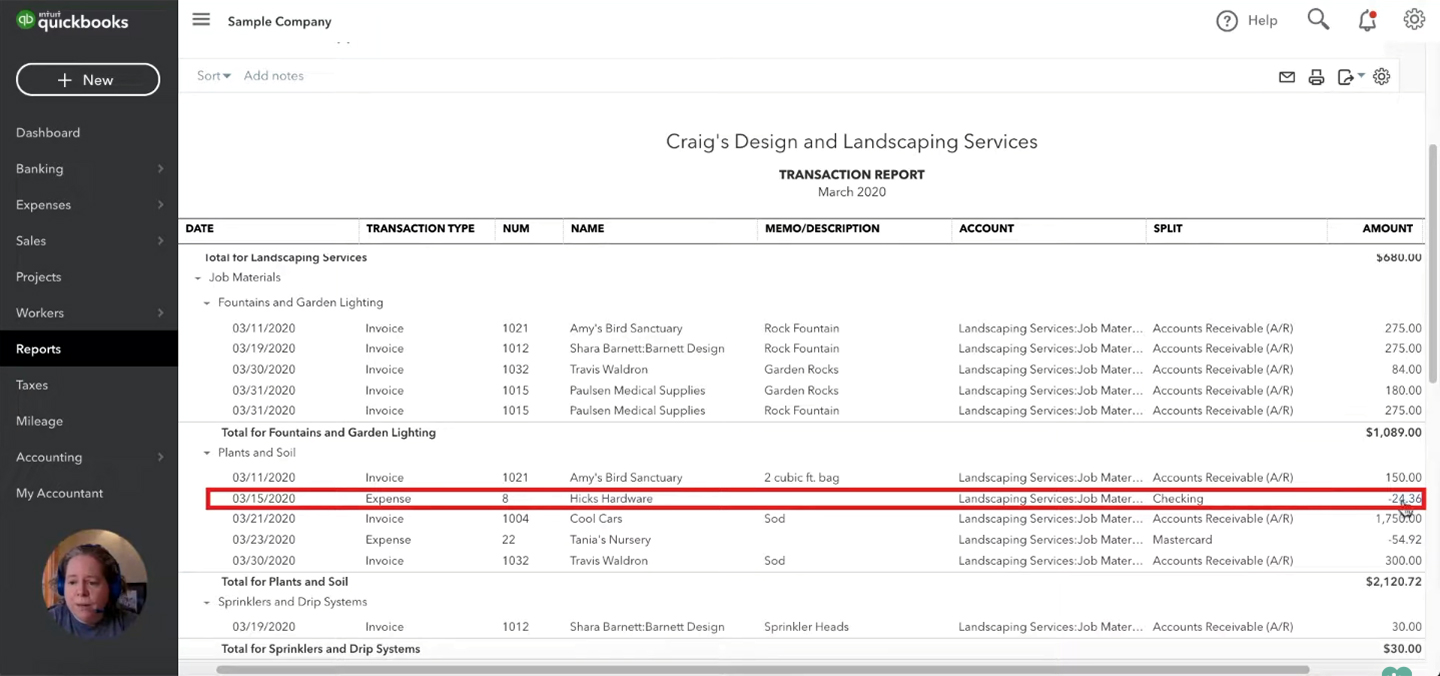Open the Workers menu item
Viewport: 1440px width, 676px height.
coord(40,313)
